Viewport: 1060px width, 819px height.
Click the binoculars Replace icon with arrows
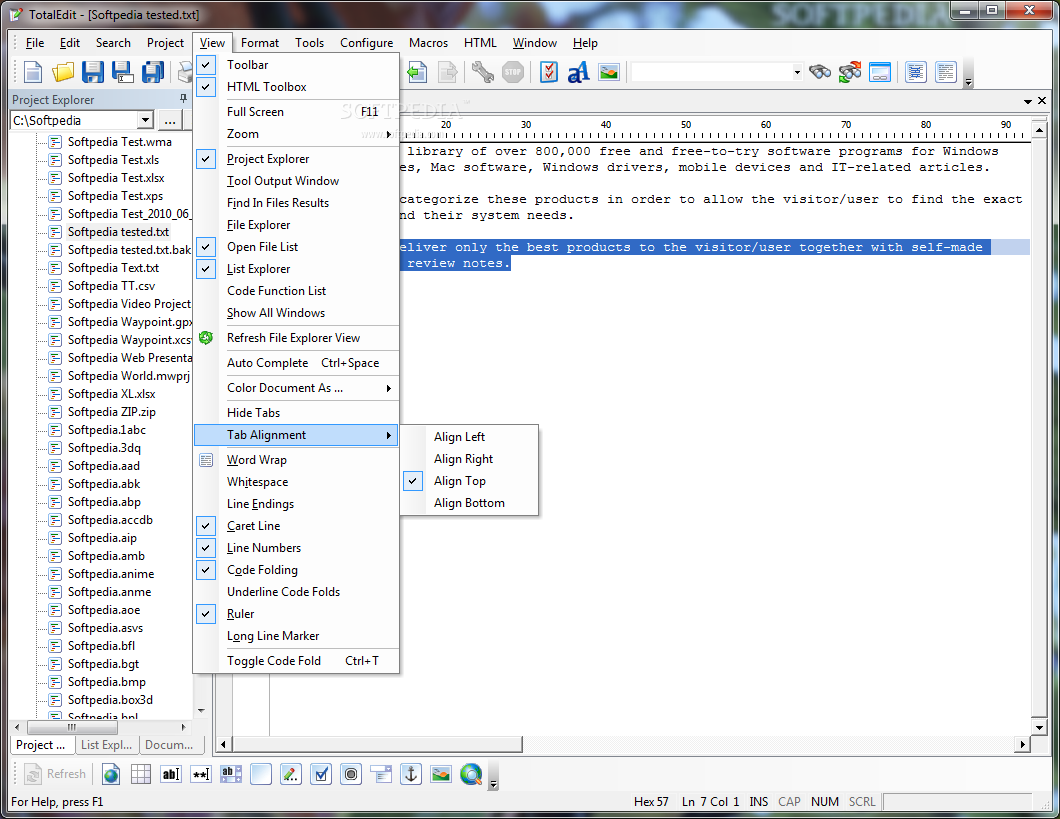pos(850,72)
